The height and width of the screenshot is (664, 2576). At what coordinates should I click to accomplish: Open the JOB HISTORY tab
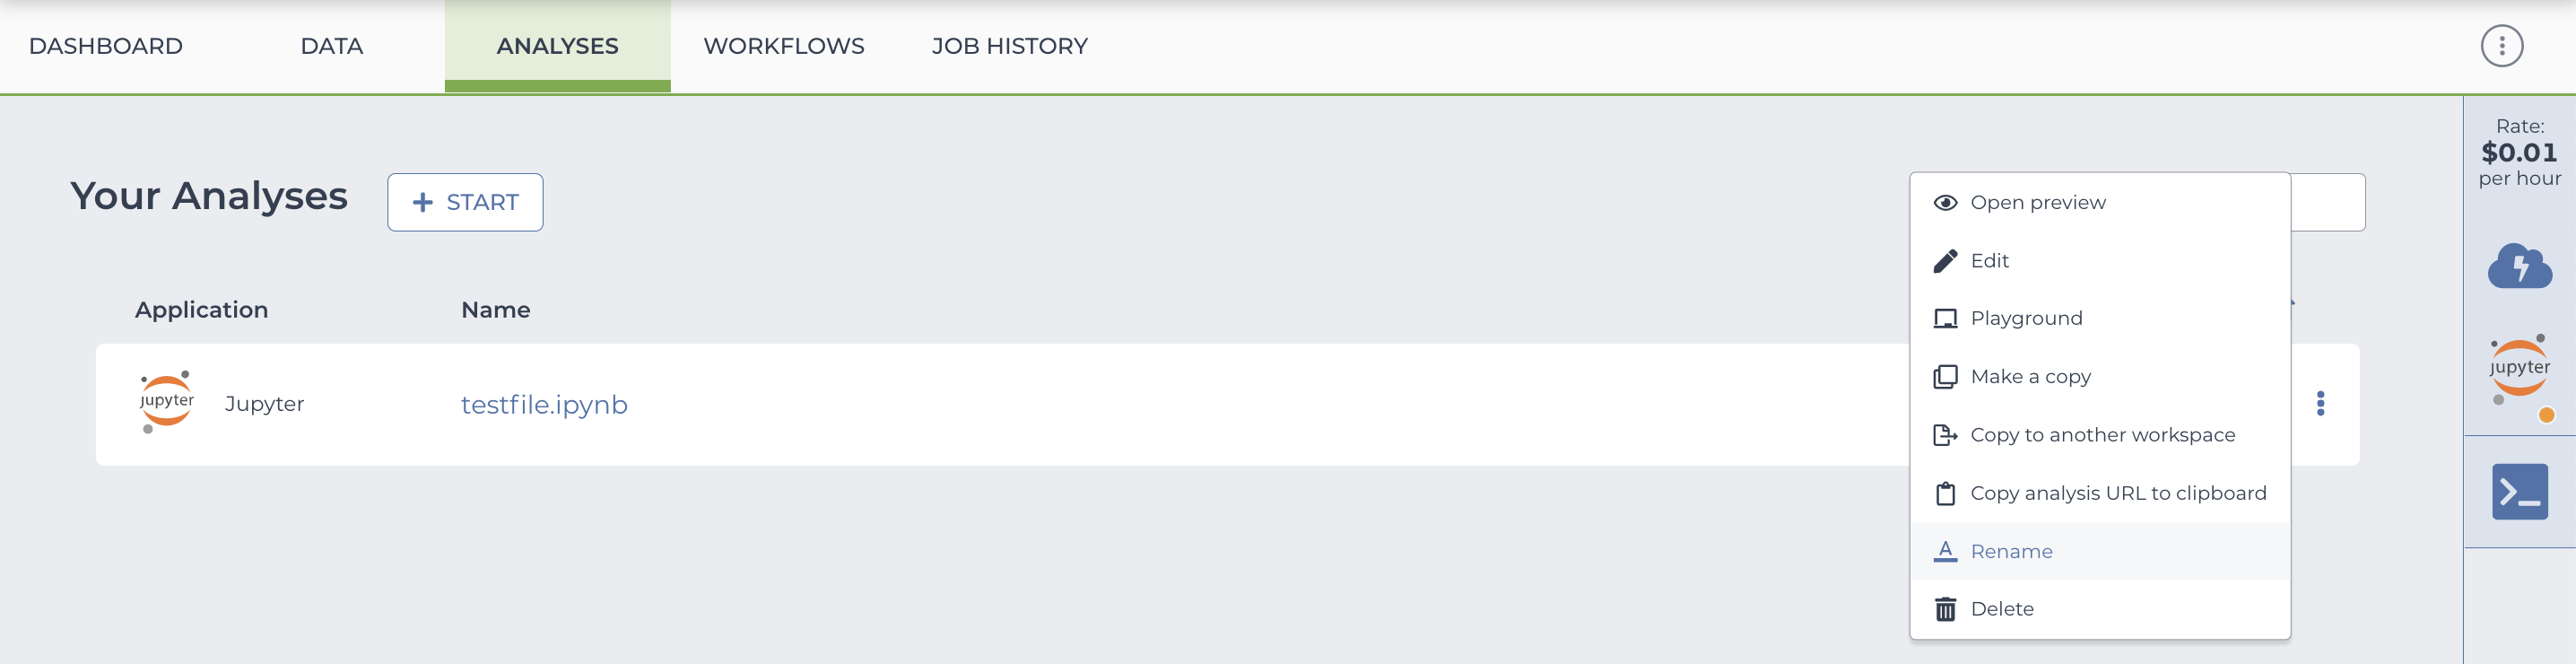[x=1009, y=46]
